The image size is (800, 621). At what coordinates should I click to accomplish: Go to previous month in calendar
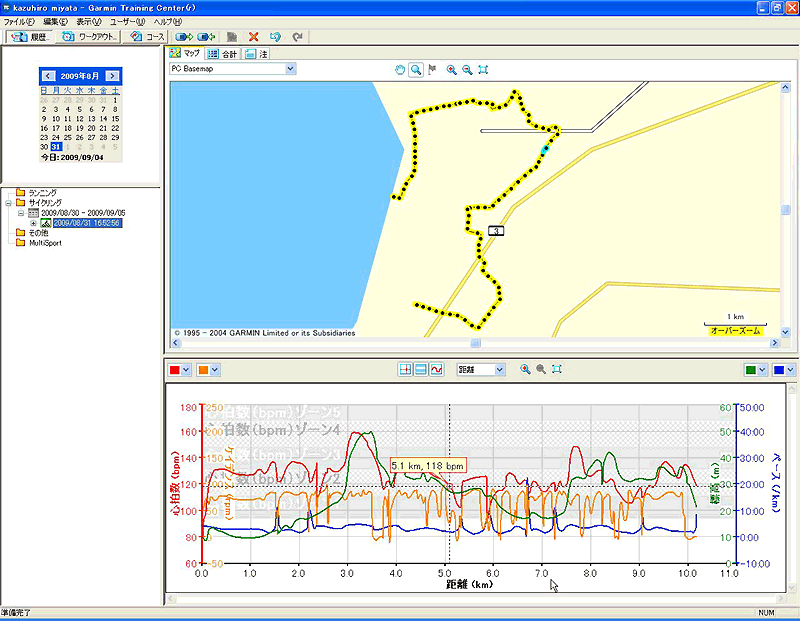point(48,76)
